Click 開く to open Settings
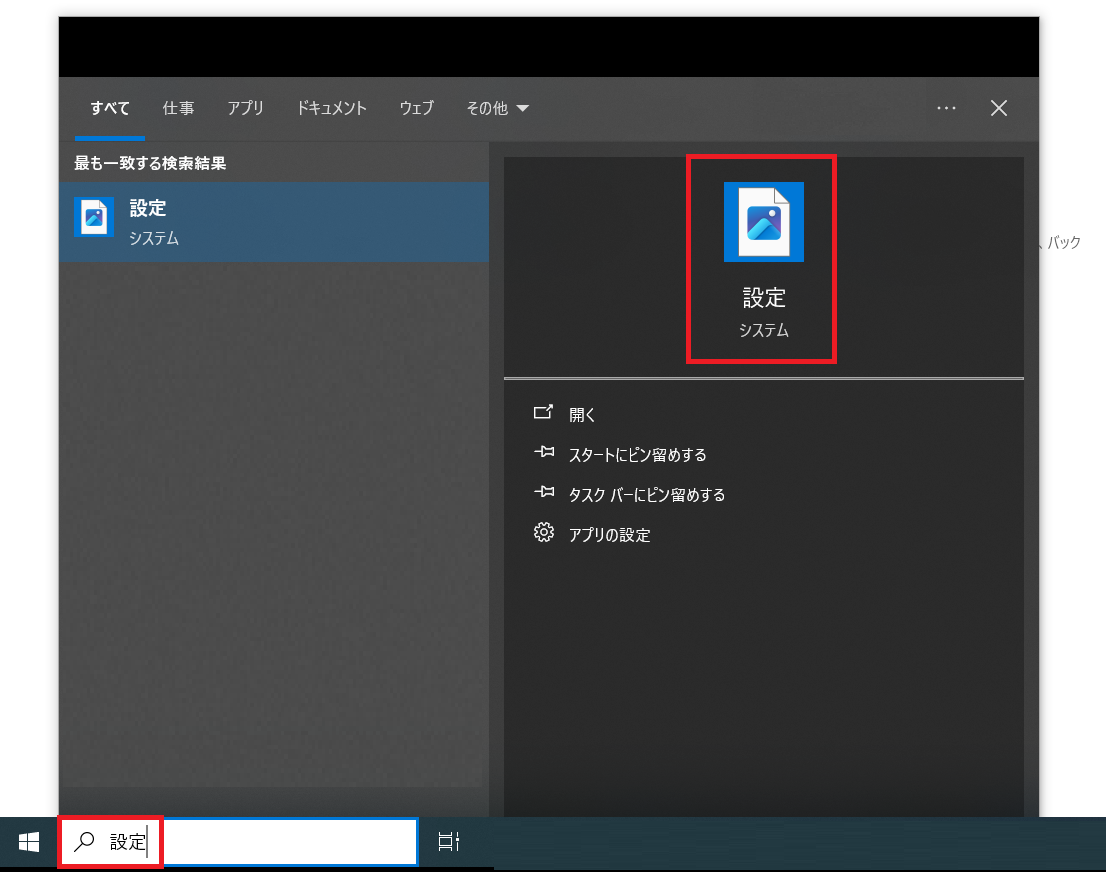 (582, 415)
